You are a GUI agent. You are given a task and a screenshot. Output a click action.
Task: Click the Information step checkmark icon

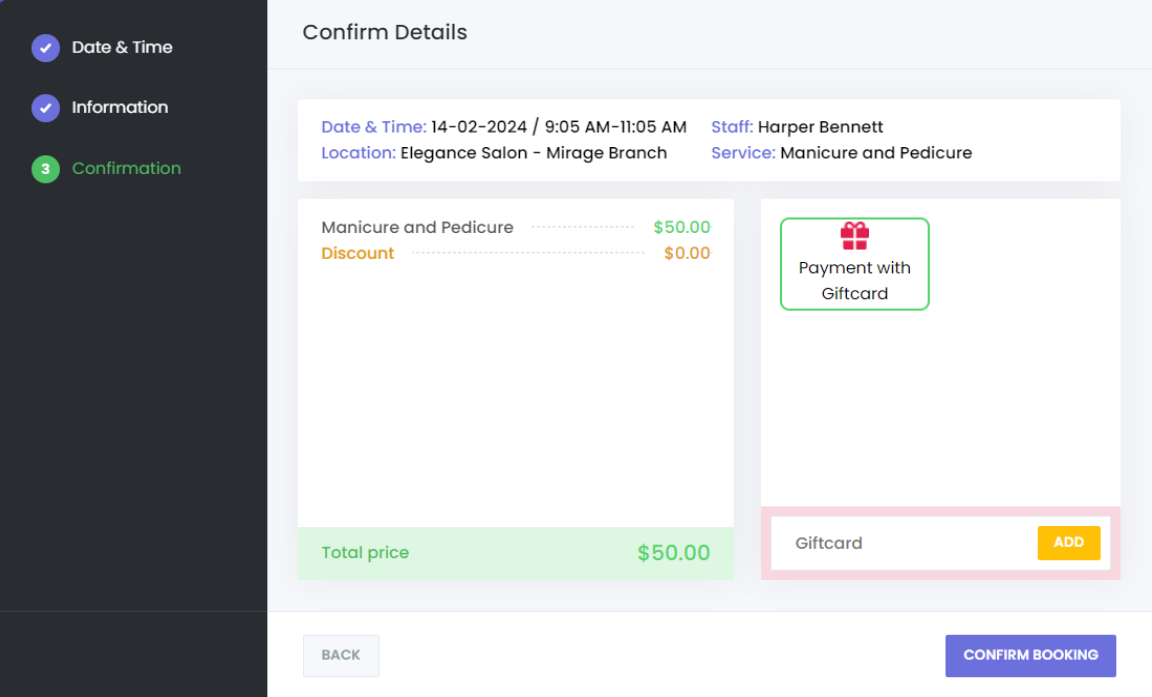(x=45, y=108)
